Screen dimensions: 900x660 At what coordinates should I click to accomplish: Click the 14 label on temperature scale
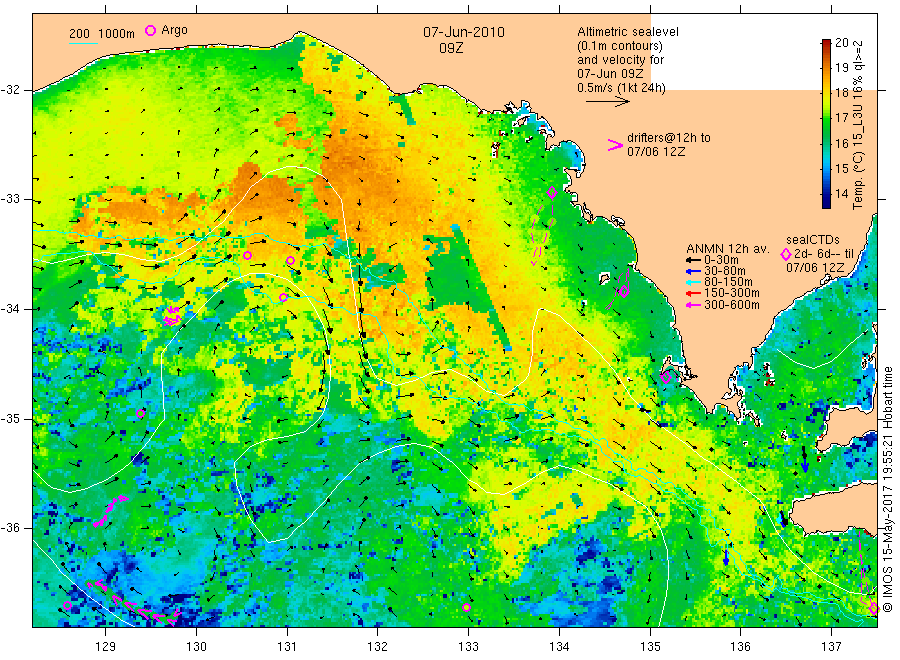[x=841, y=193]
